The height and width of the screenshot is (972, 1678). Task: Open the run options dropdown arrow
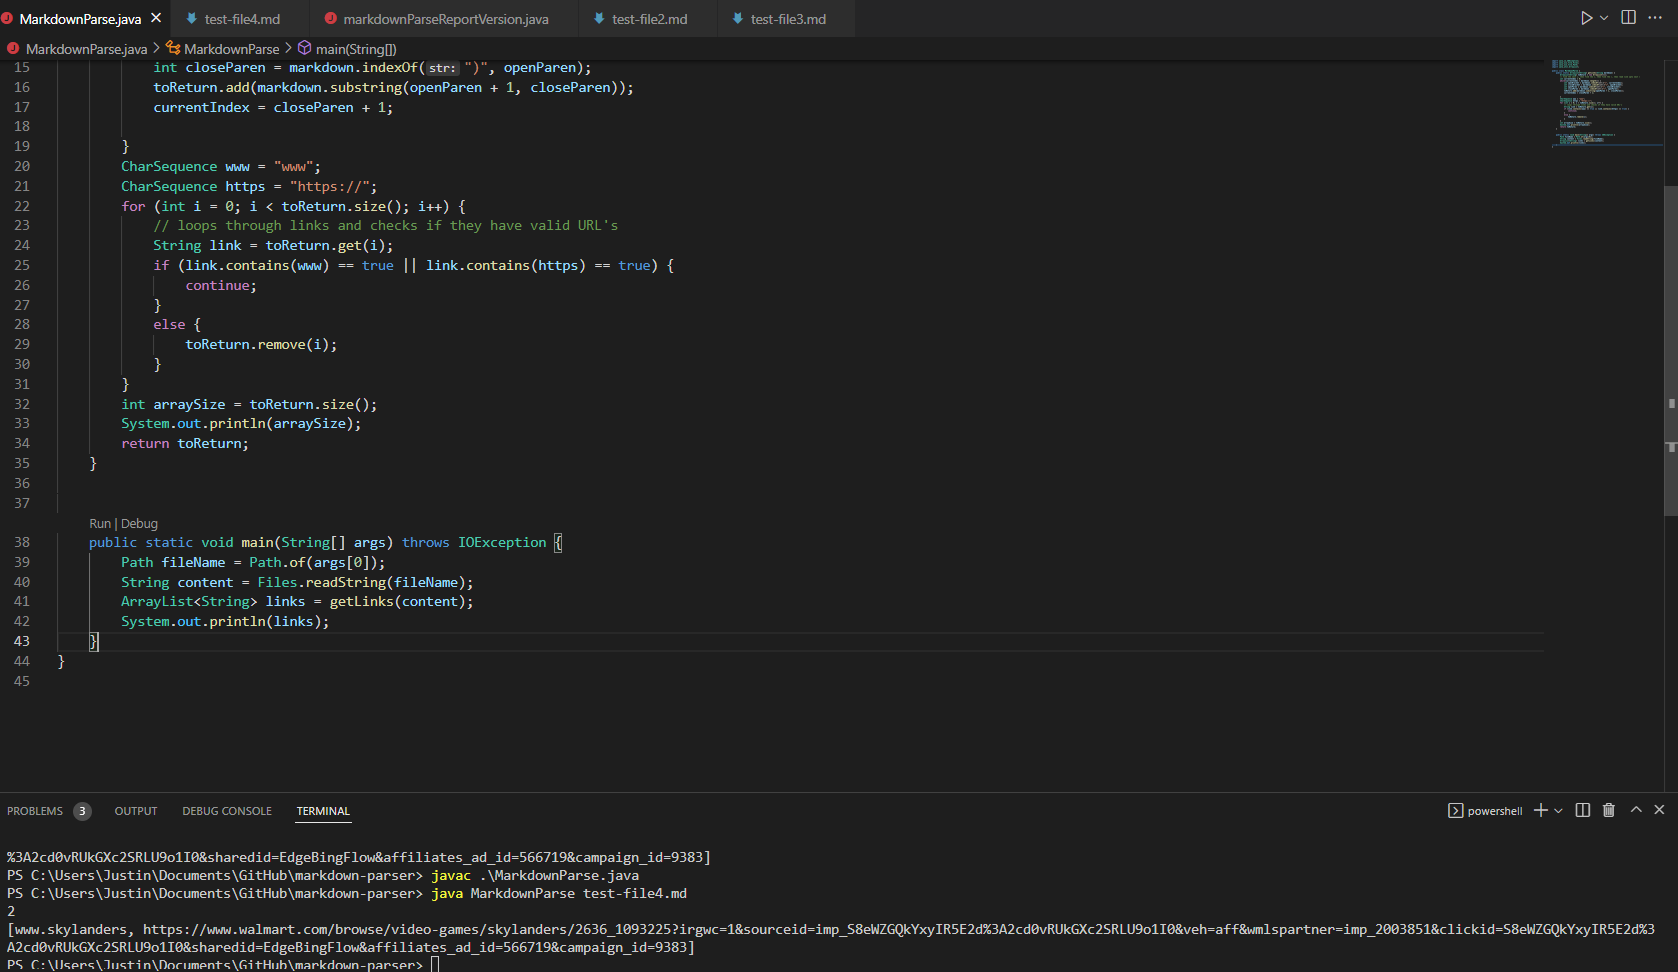point(1604,18)
